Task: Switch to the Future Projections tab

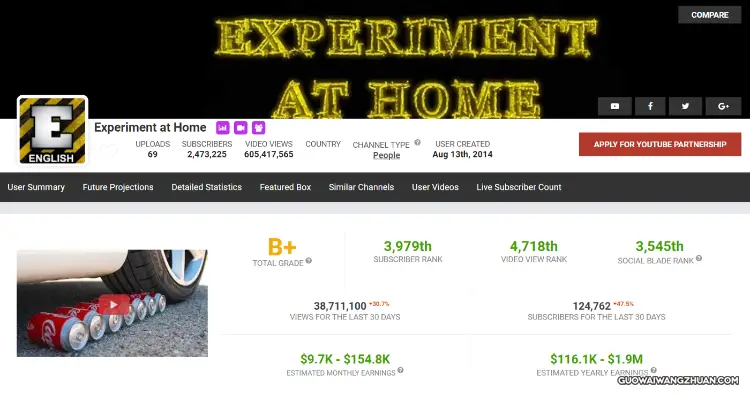Action: click(x=118, y=187)
